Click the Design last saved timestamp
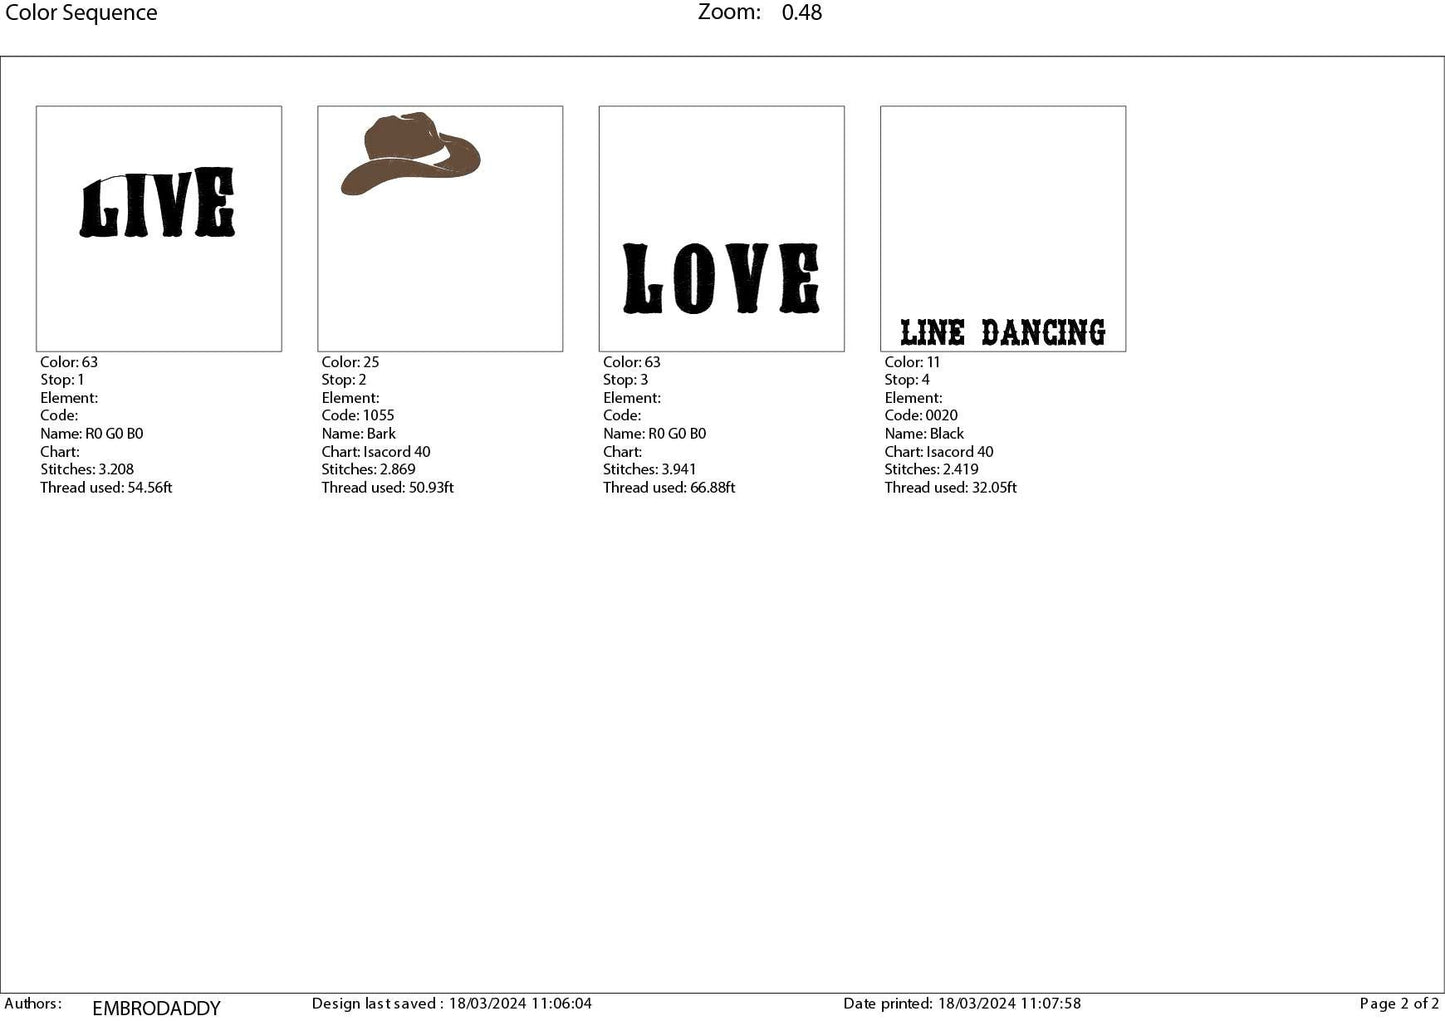 [452, 1003]
